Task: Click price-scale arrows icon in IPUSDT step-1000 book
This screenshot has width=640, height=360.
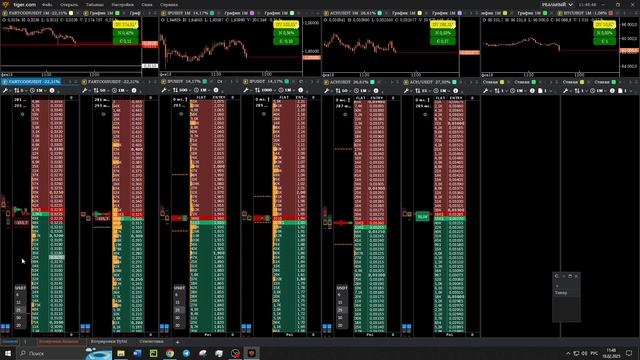Action: 257,90
